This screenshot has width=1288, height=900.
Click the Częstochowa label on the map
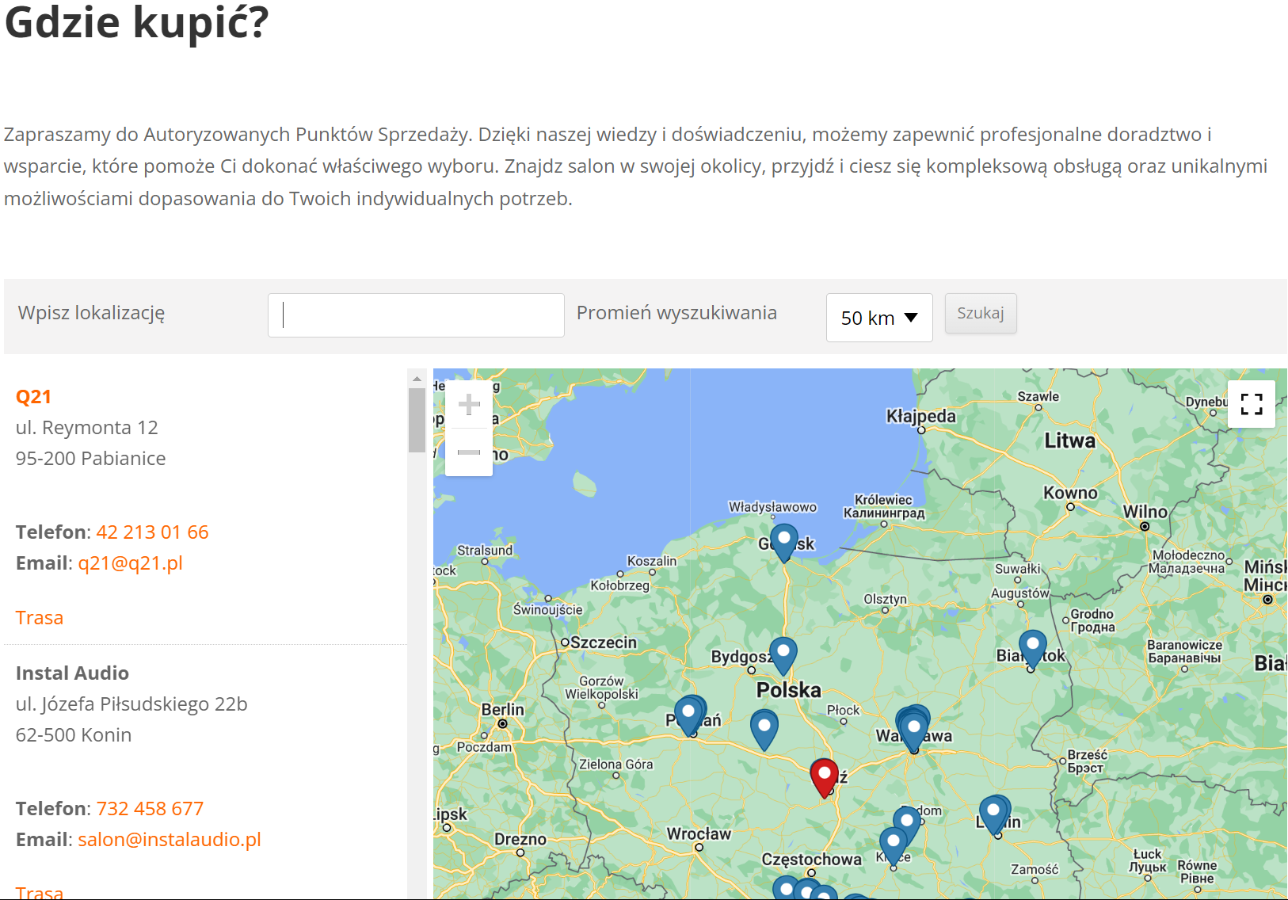pyautogui.click(x=812, y=860)
